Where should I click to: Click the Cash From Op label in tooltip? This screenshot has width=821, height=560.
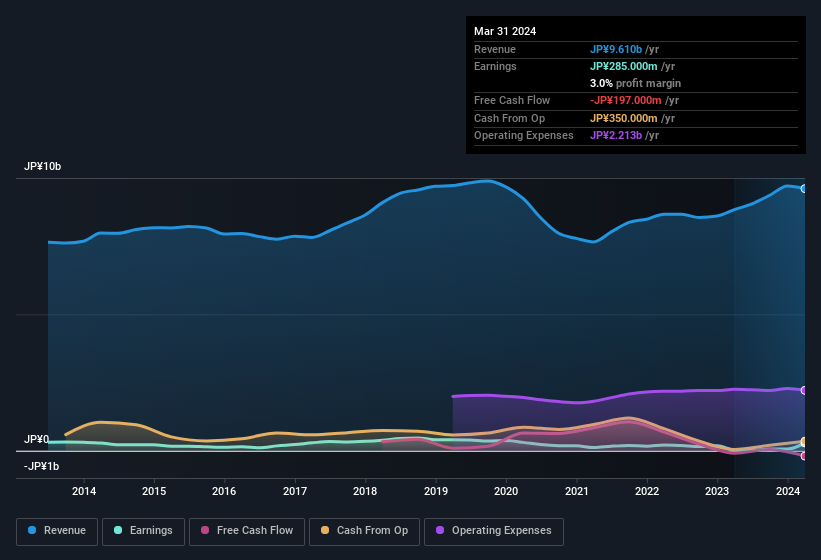coord(509,118)
